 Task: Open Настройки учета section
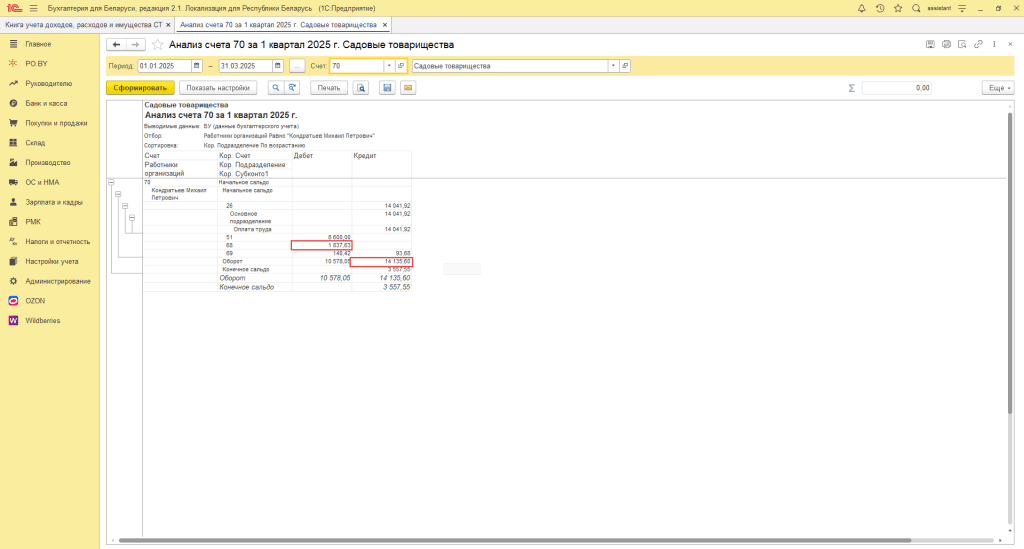[x=52, y=261]
